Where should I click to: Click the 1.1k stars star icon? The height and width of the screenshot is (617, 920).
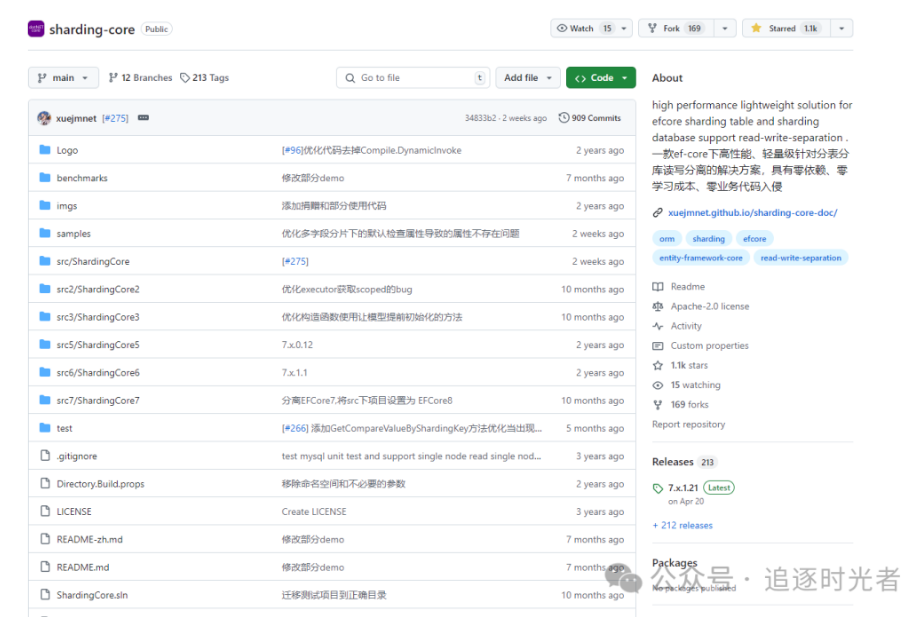pos(658,365)
